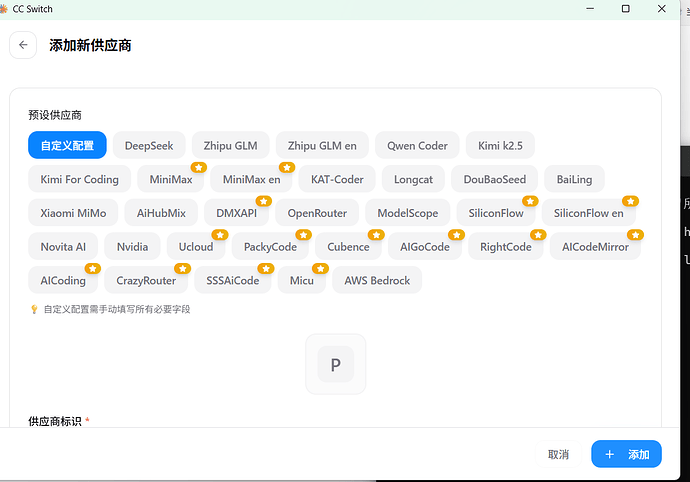
Task: Click the star badge on Ucloud
Action: (220, 235)
